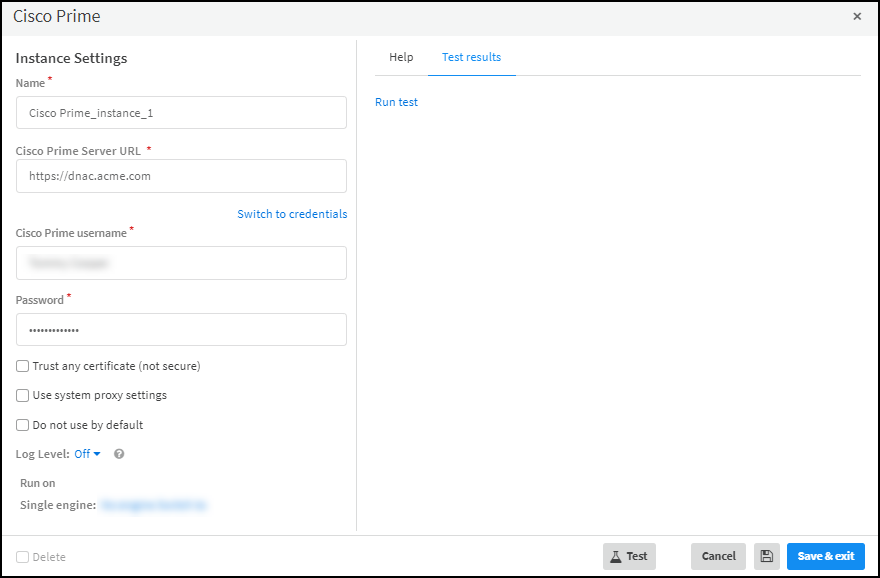This screenshot has height=578, width=880.
Task: Open the Test results tab
Action: pyautogui.click(x=471, y=57)
